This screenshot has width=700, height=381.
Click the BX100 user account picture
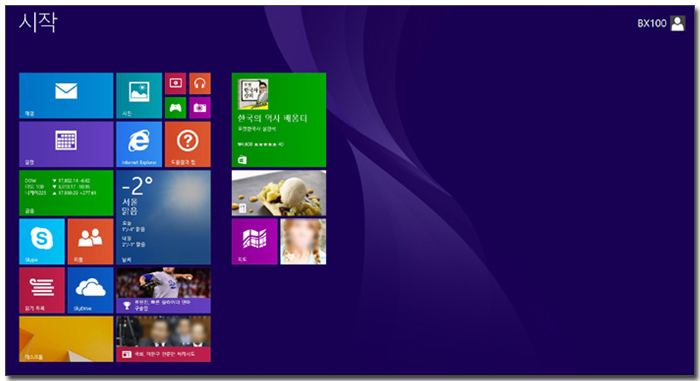click(678, 23)
